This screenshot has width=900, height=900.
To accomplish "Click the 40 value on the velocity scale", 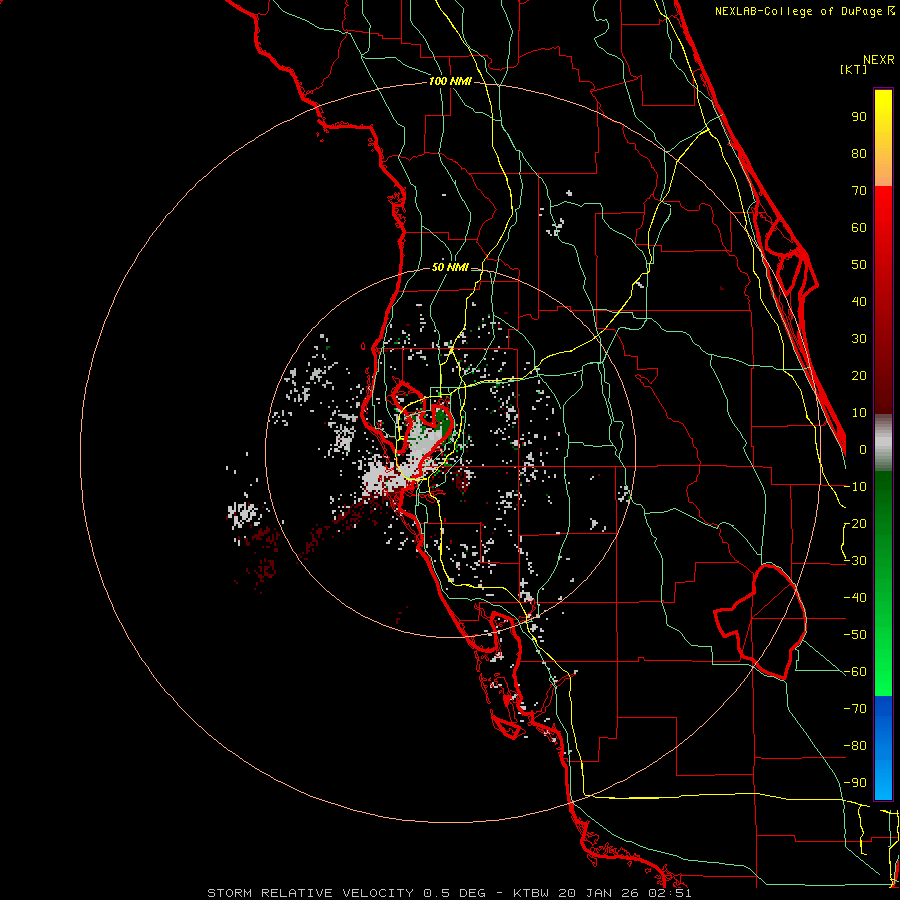I will click(859, 302).
